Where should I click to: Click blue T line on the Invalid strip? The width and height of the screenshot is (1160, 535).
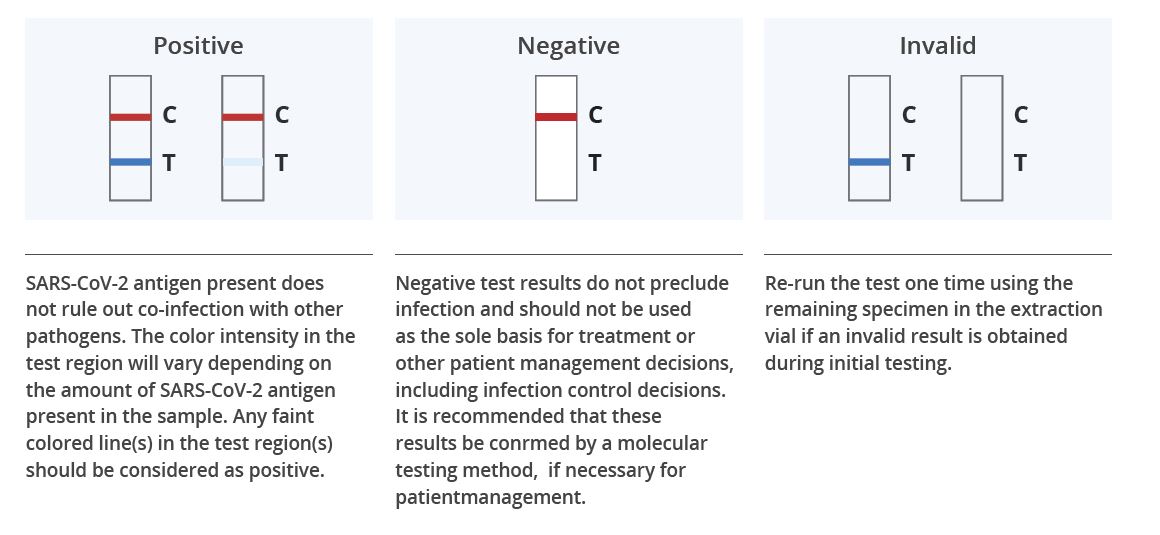pos(869,162)
